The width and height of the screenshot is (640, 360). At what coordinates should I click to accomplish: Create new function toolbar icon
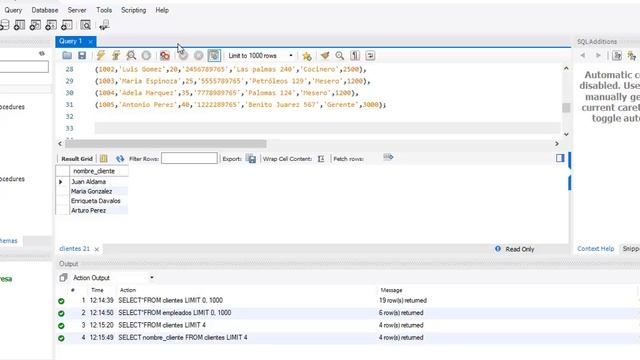pyautogui.click(x=67, y=25)
